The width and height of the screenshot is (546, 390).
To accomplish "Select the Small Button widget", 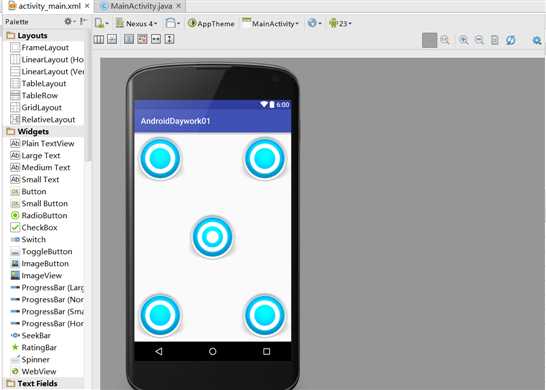I will (x=39, y=203).
